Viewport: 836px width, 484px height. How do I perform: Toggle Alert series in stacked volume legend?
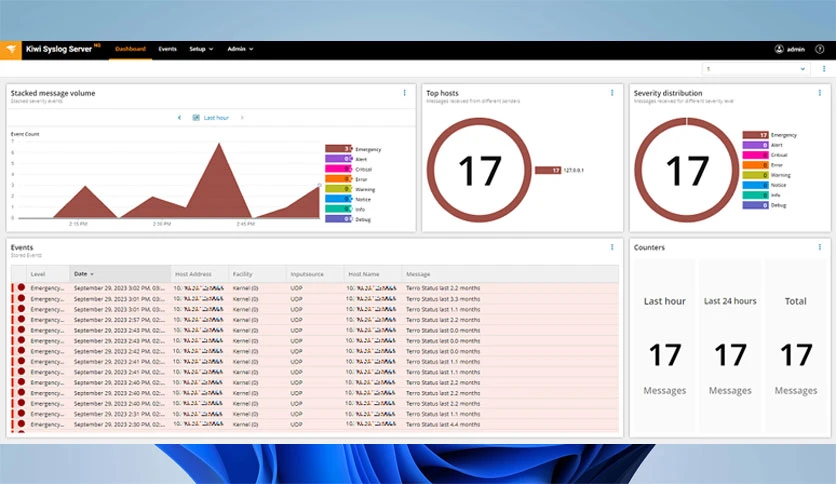pyautogui.click(x=347, y=159)
